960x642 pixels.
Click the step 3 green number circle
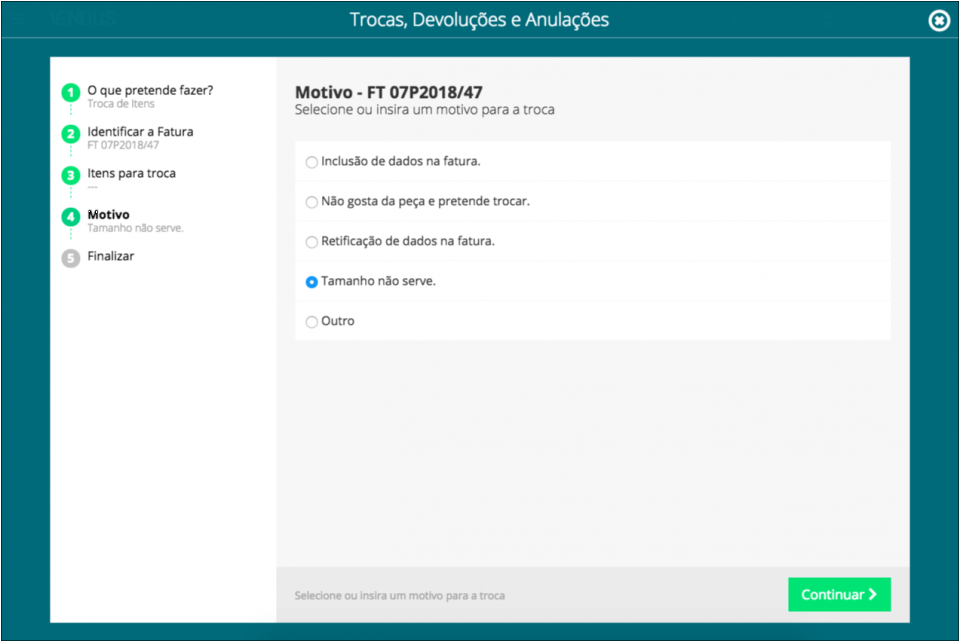[70, 176]
